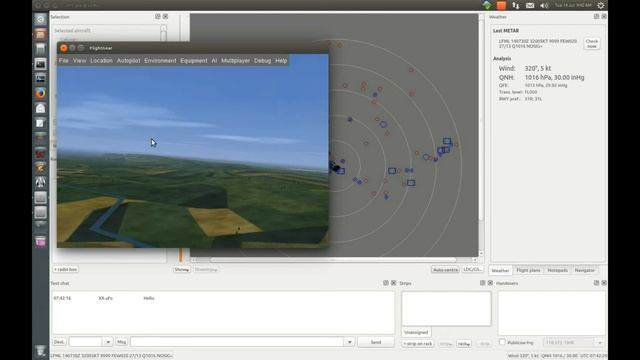Open the Multiplayer menu in FlightGear
The width and height of the screenshot is (640, 360).
236,60
